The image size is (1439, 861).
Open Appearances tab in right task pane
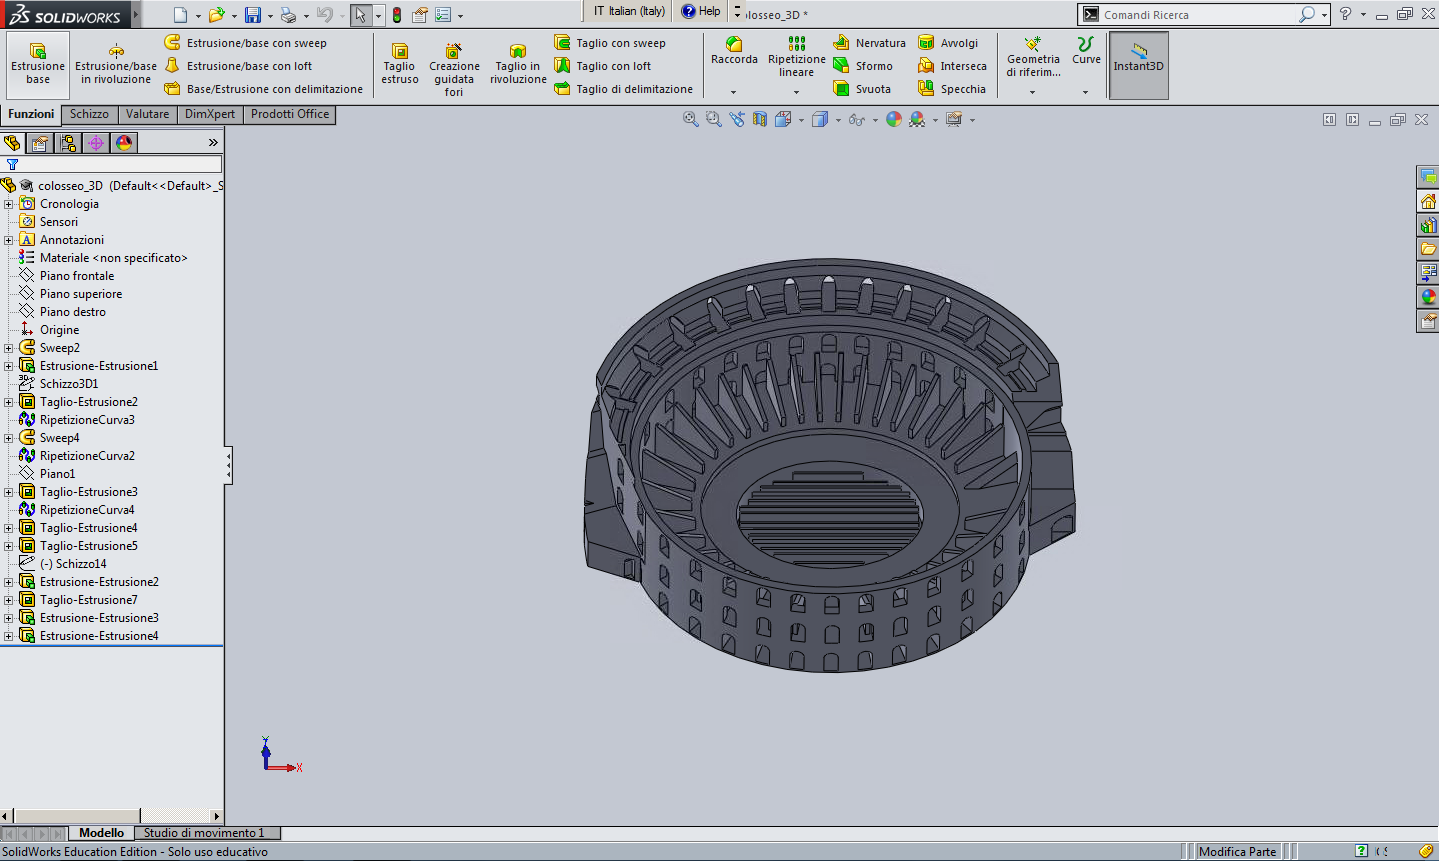pos(1428,297)
